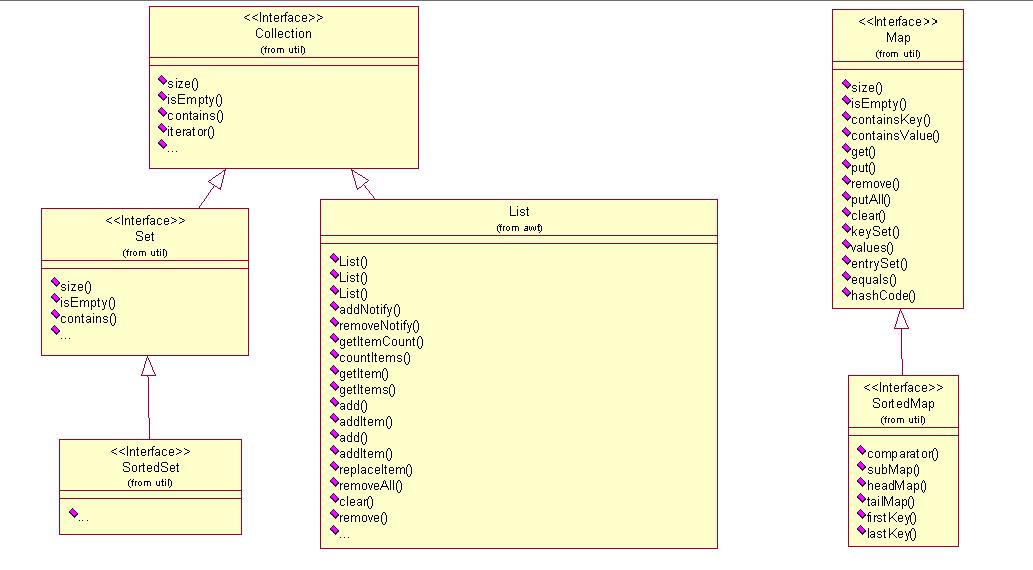Click the diamond icon beside getItems()

point(334,386)
